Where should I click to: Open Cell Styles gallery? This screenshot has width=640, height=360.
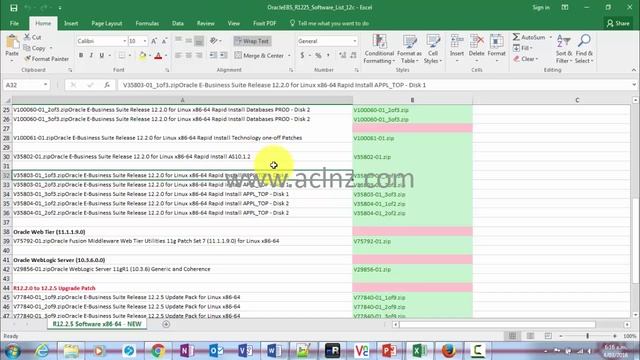coord(433,49)
